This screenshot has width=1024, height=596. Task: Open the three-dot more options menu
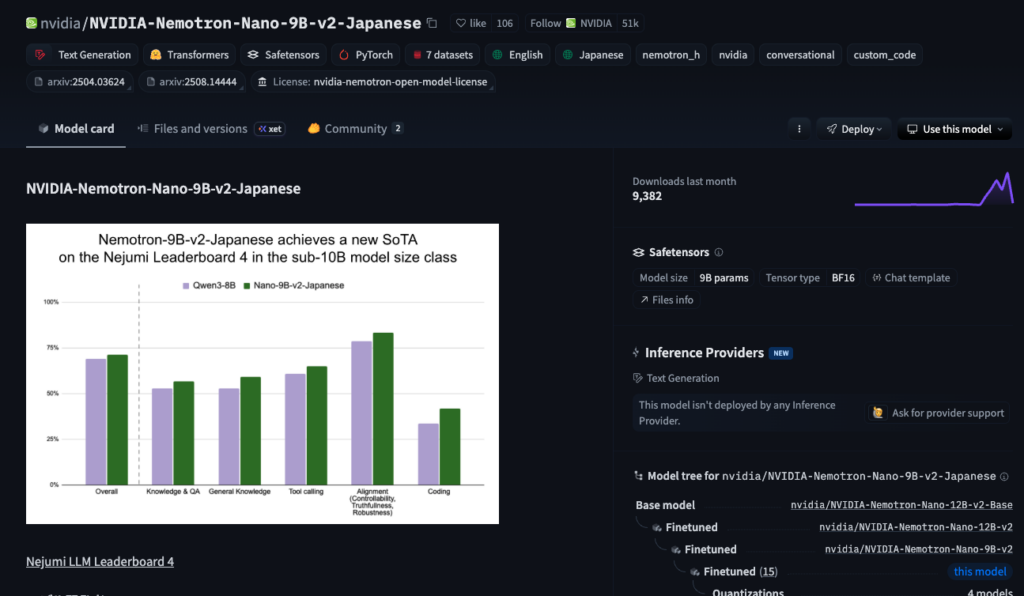click(x=798, y=129)
